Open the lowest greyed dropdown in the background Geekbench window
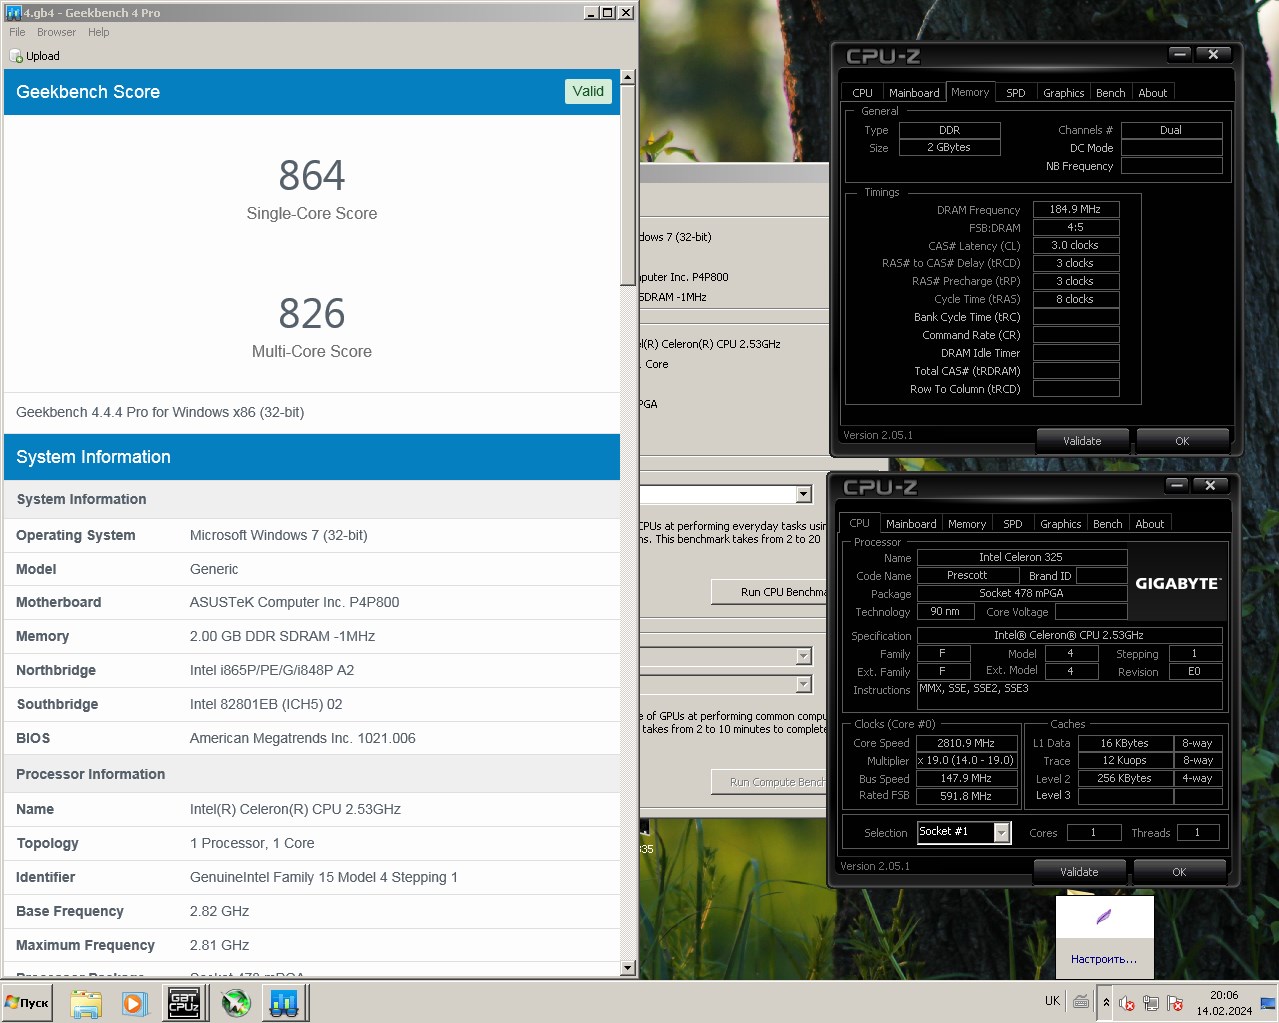1279x1023 pixels. 803,684
